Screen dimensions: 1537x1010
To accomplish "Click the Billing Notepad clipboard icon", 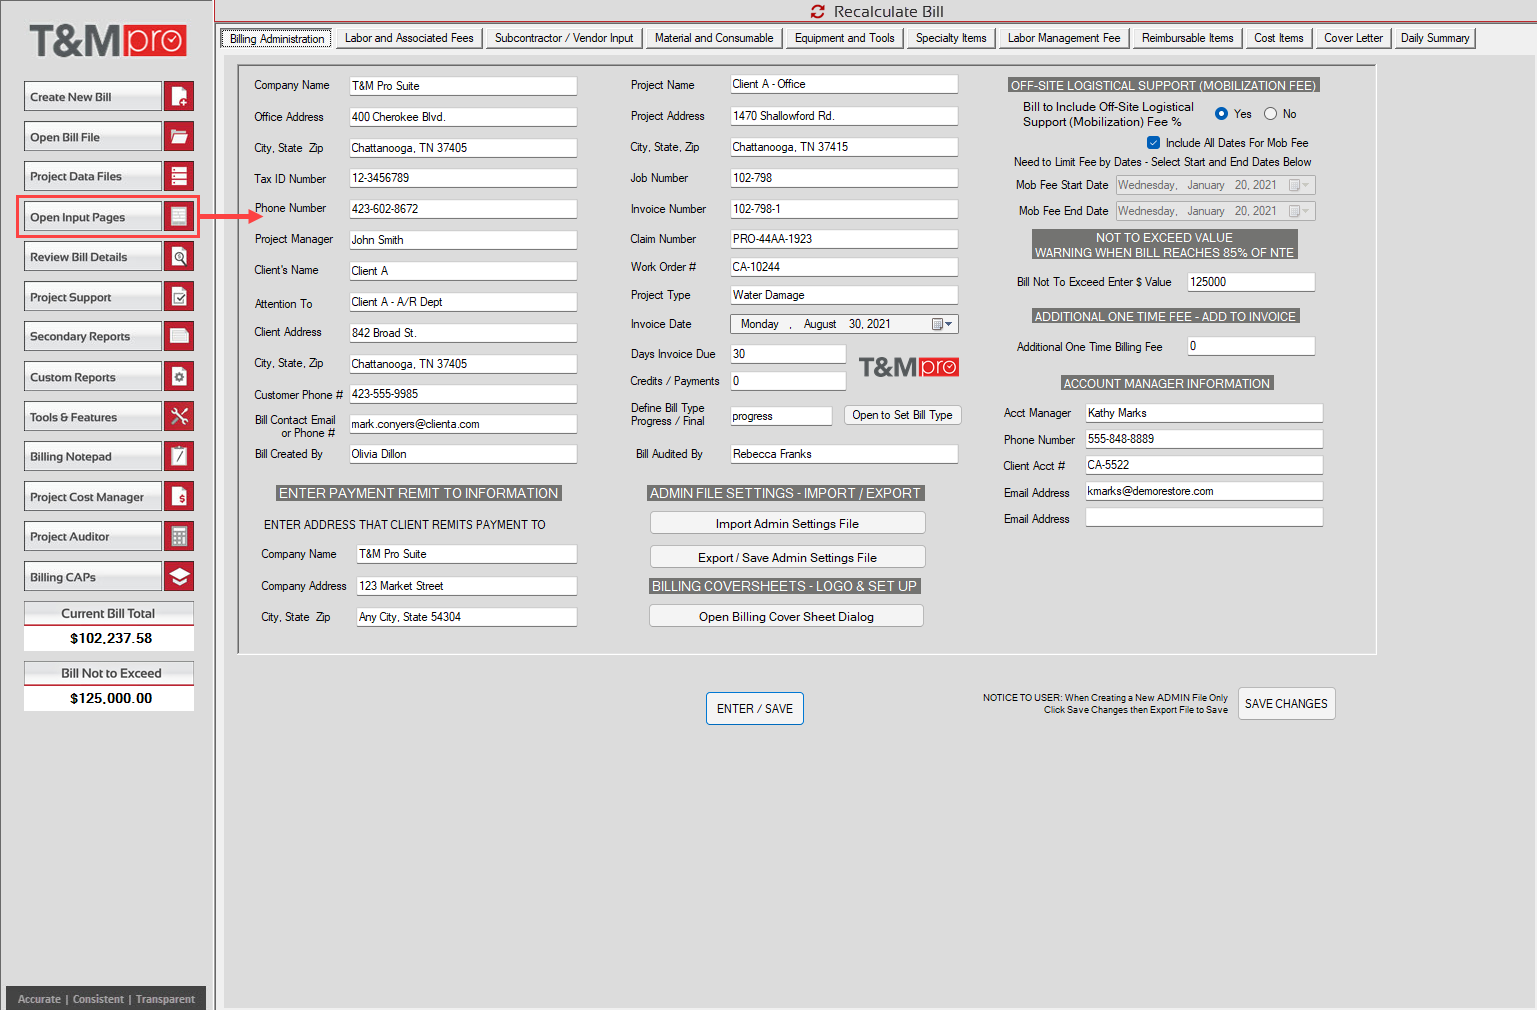I will (x=179, y=456).
